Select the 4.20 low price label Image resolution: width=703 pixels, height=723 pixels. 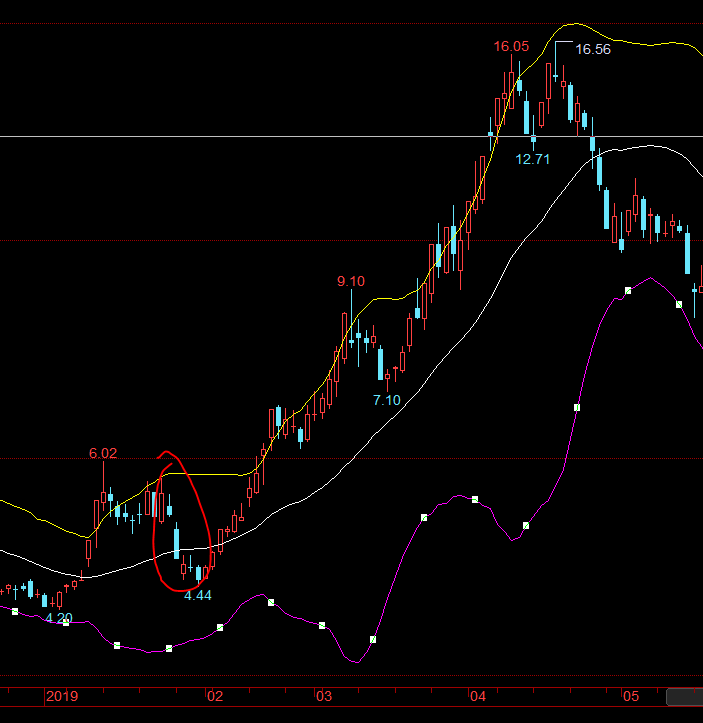[59, 618]
